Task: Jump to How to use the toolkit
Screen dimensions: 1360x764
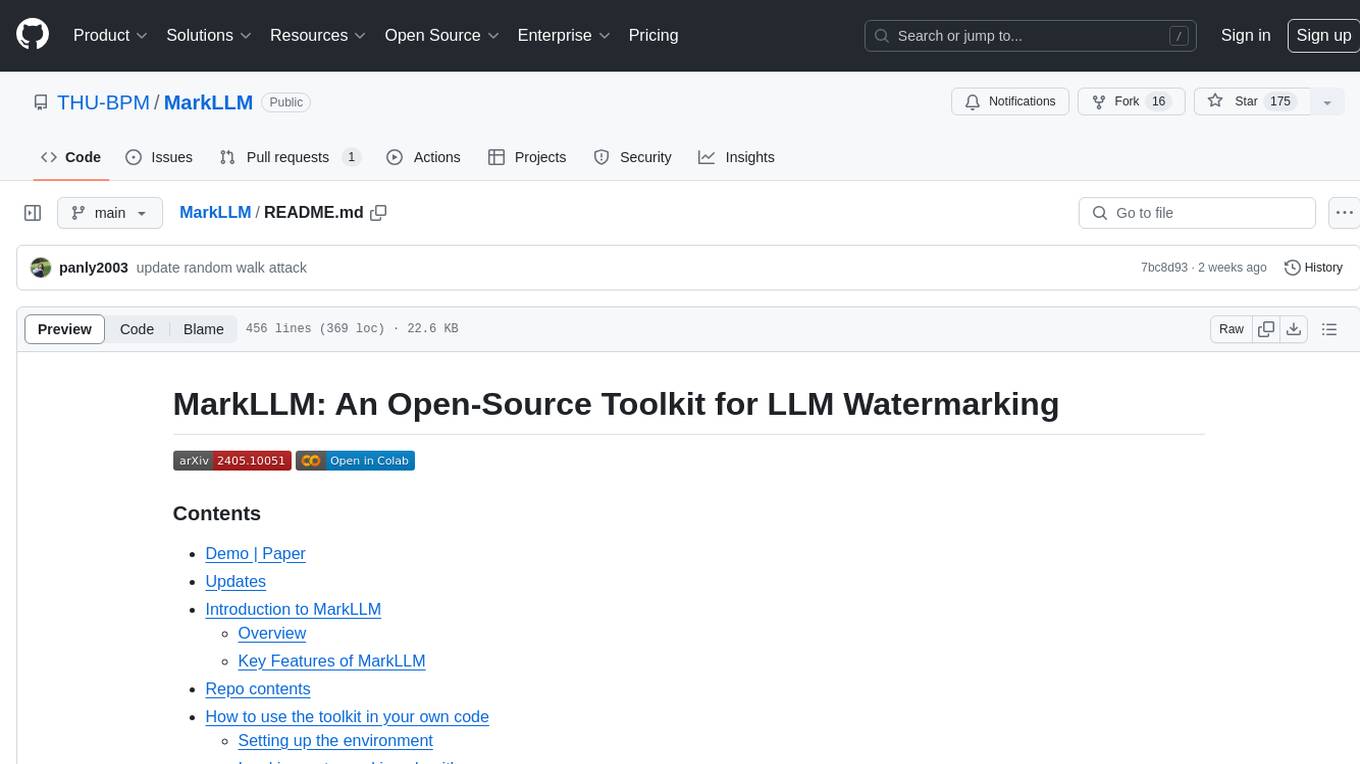Action: (x=347, y=718)
